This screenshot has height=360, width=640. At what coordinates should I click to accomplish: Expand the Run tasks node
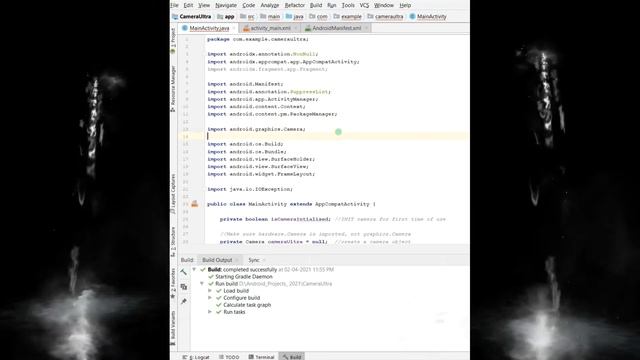210,312
